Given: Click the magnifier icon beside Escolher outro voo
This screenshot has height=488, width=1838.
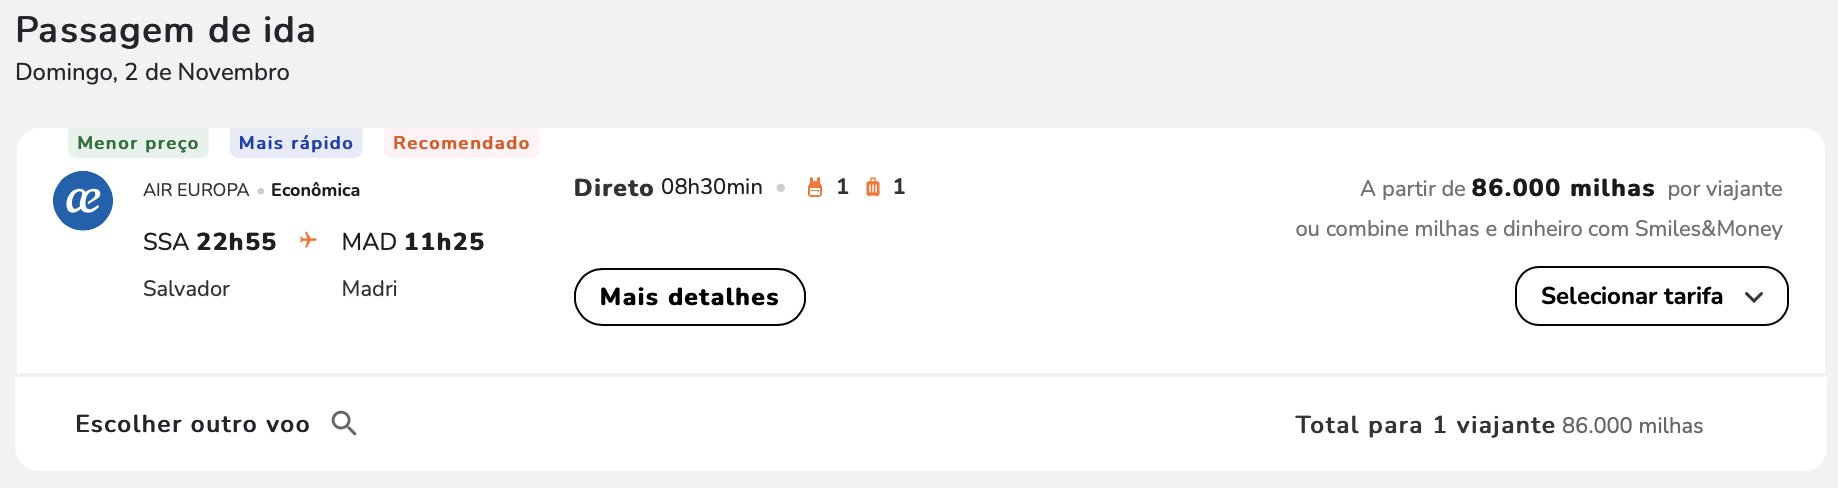Looking at the screenshot, I should click(344, 423).
